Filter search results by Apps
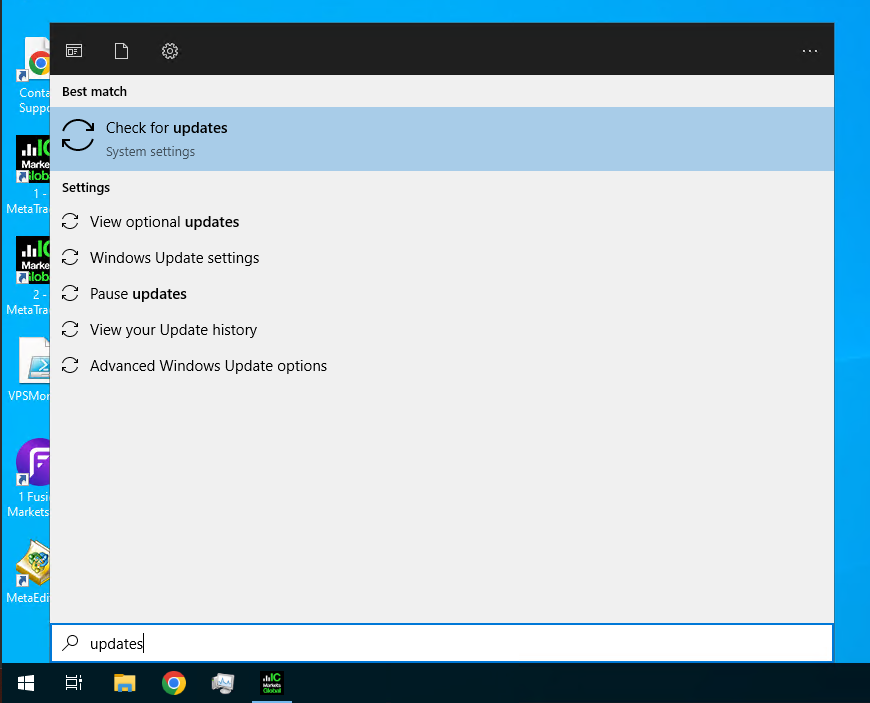Image resolution: width=870 pixels, height=703 pixels. (74, 50)
